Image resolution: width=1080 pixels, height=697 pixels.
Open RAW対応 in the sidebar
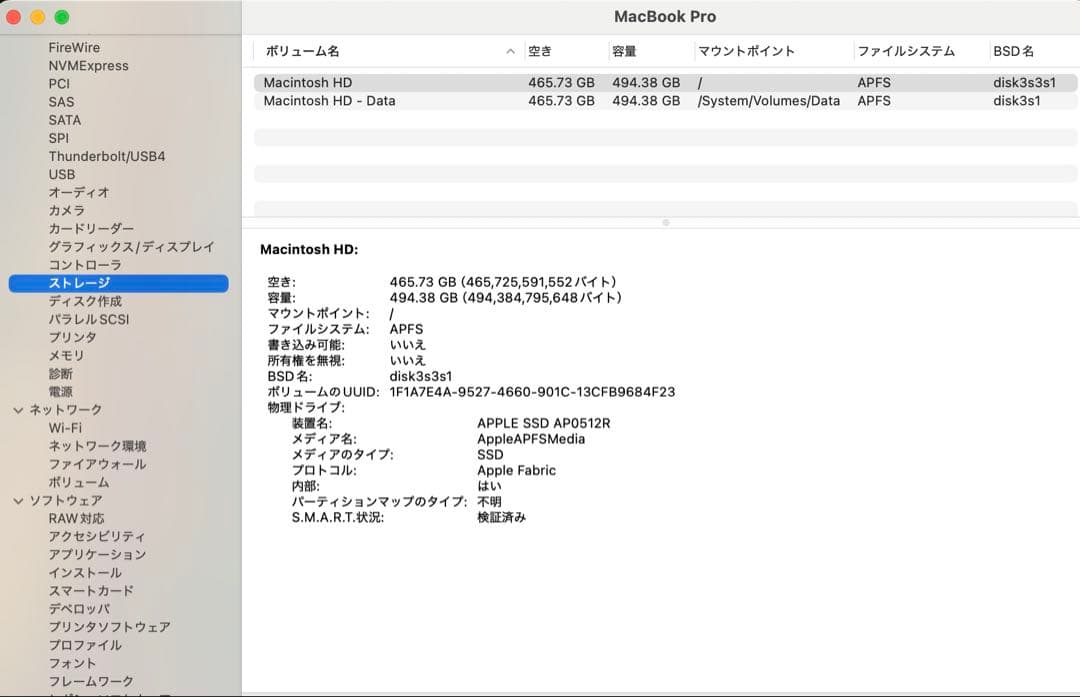[x=76, y=519]
